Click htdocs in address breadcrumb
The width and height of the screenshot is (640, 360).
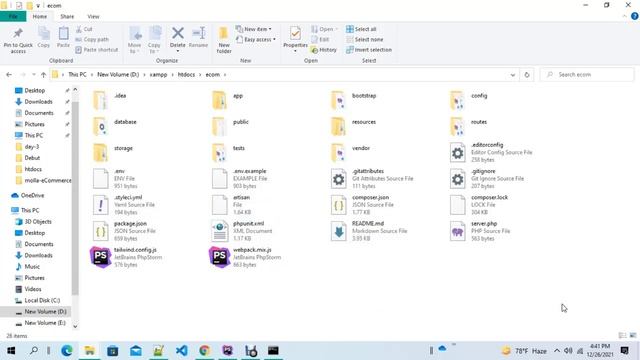click(186, 75)
